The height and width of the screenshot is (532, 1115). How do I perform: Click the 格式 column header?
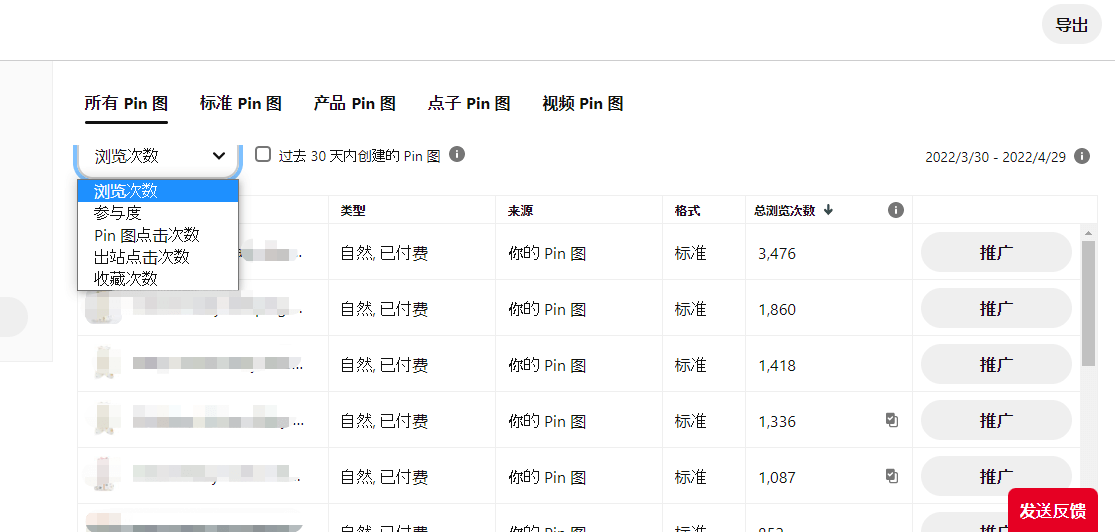point(688,211)
